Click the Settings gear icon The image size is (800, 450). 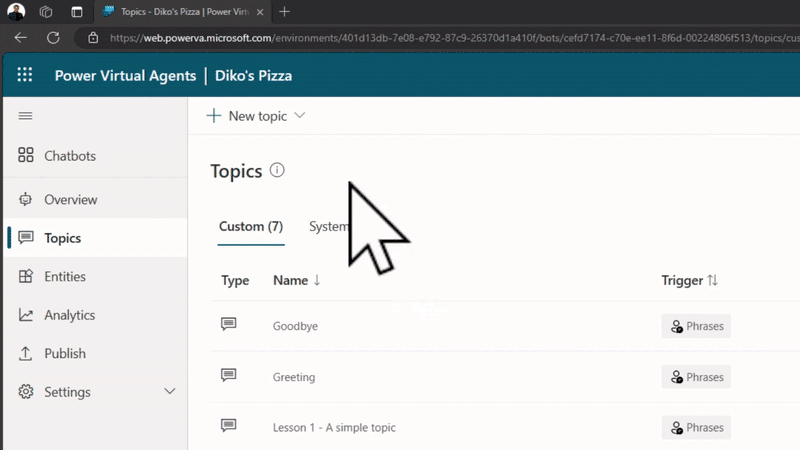point(26,391)
